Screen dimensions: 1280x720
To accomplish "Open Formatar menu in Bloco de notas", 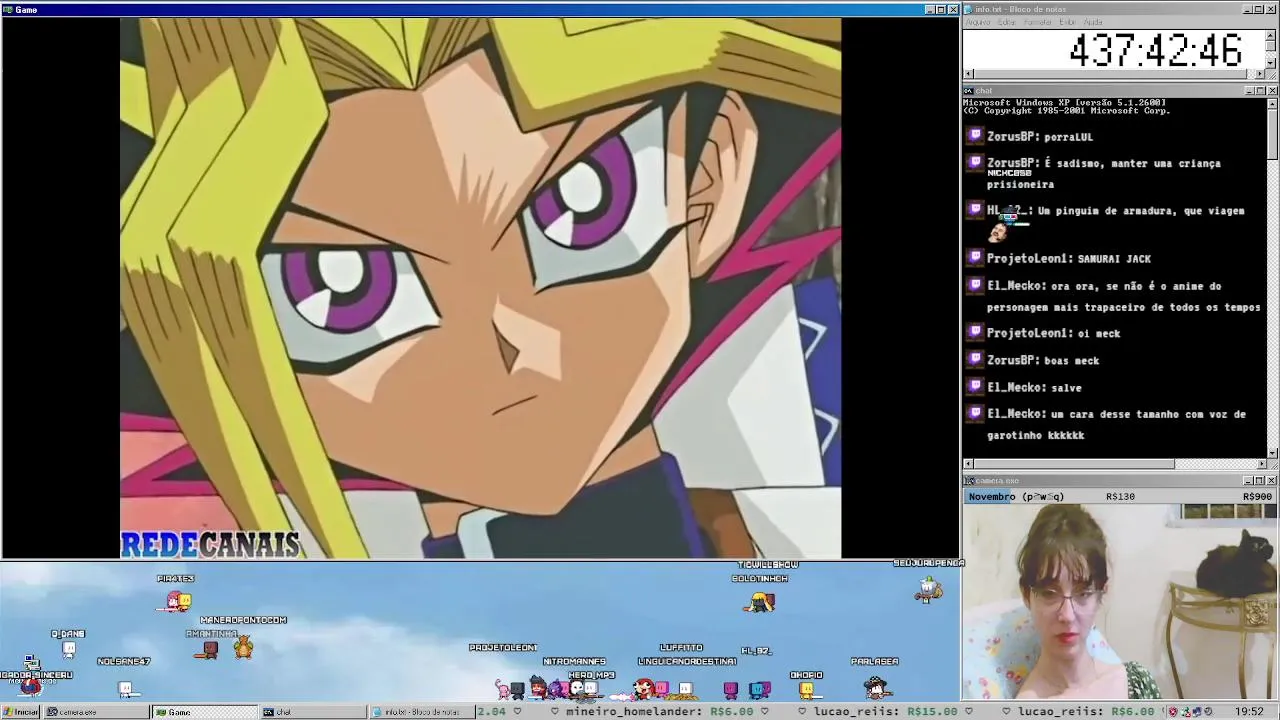I will [x=1038, y=22].
